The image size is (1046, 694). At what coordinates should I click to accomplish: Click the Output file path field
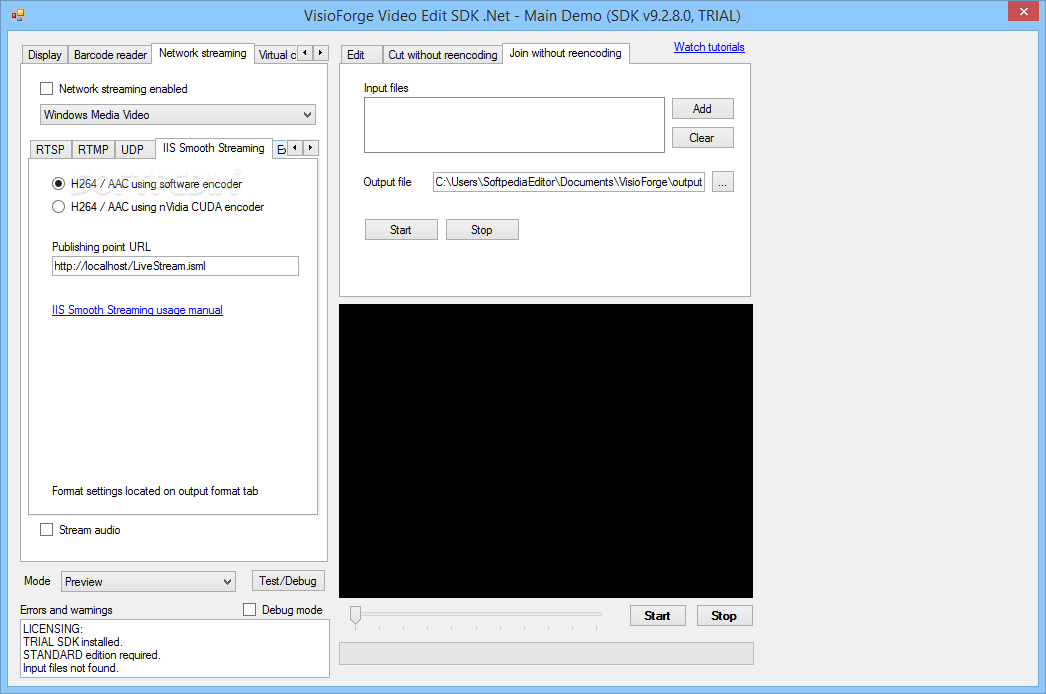click(569, 182)
